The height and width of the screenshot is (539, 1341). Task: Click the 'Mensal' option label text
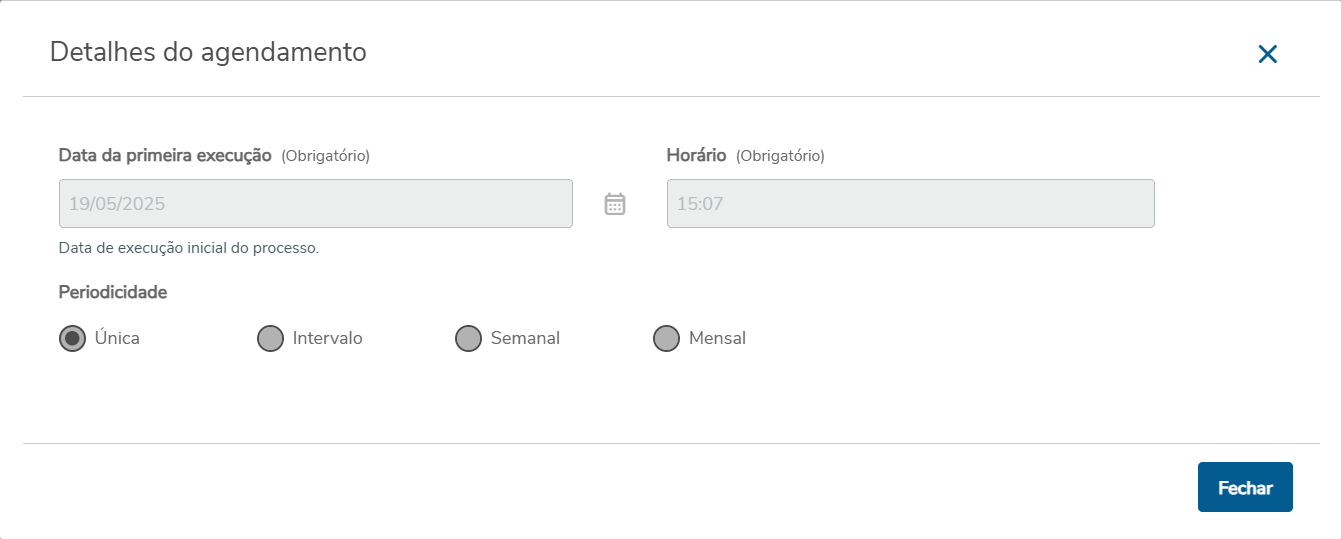click(x=717, y=338)
